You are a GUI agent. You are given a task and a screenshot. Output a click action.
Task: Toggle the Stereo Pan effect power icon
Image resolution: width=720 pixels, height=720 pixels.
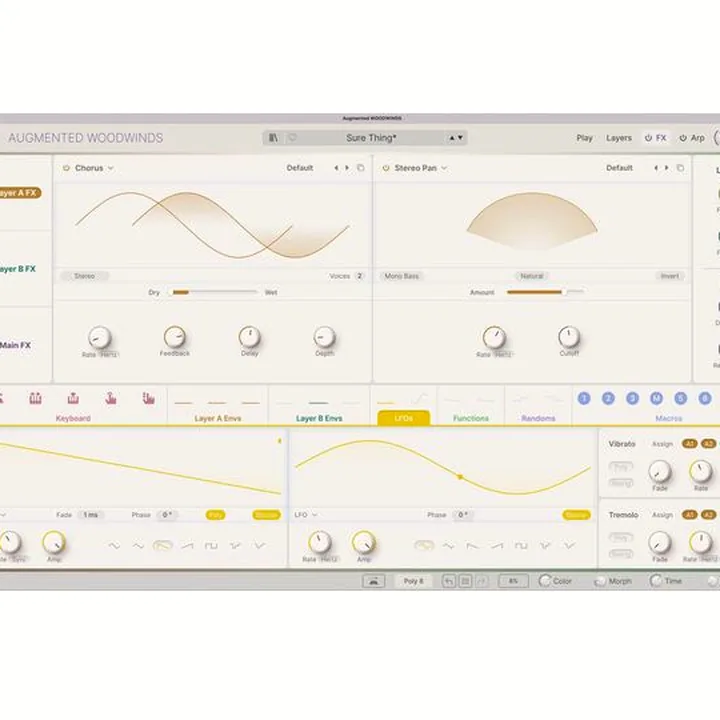click(x=386, y=168)
